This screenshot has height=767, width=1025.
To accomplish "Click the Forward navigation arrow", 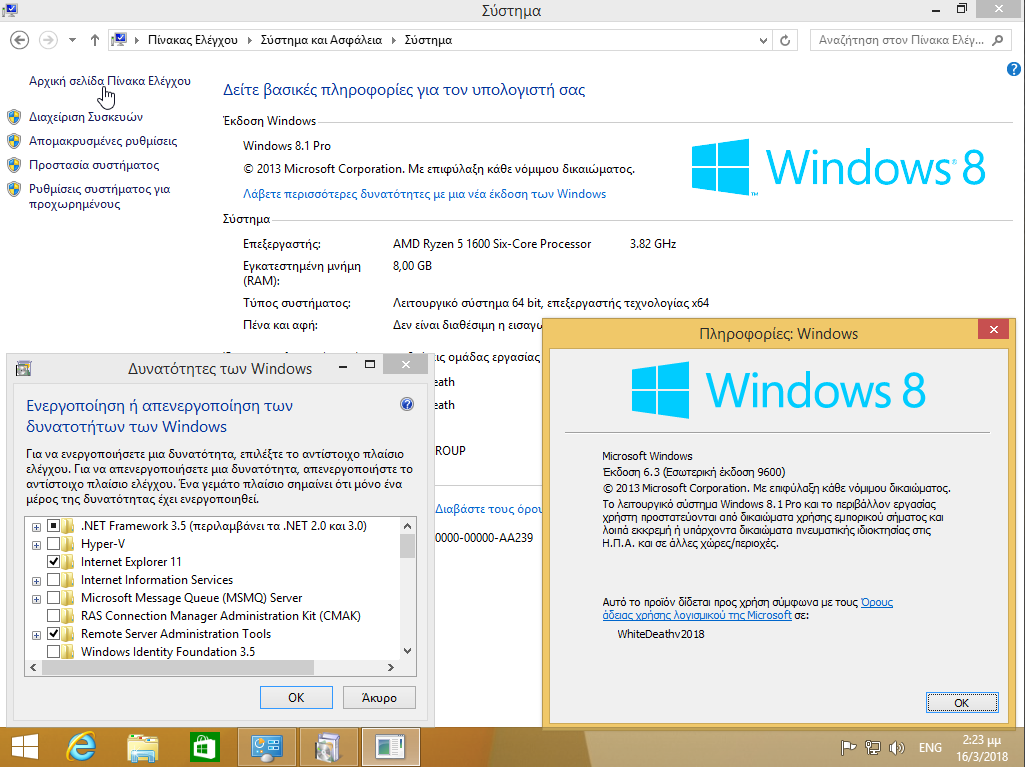I will point(48,40).
